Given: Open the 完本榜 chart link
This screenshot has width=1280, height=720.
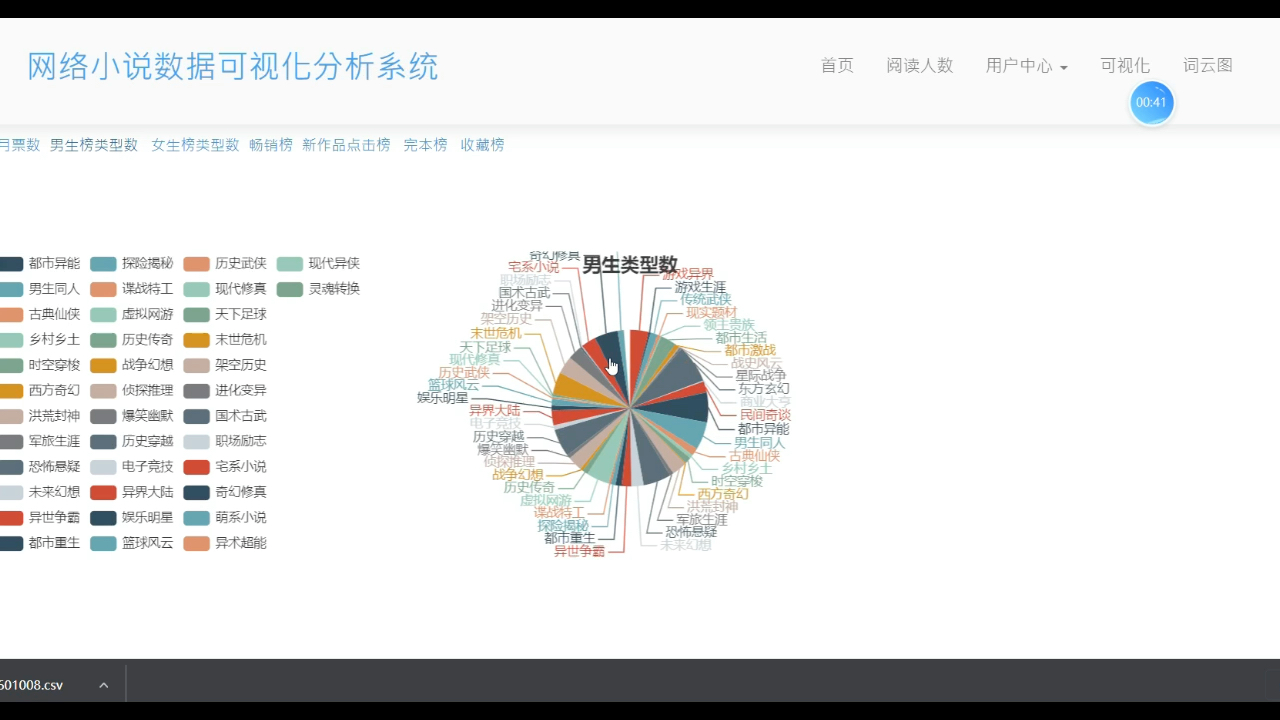Looking at the screenshot, I should (425, 145).
